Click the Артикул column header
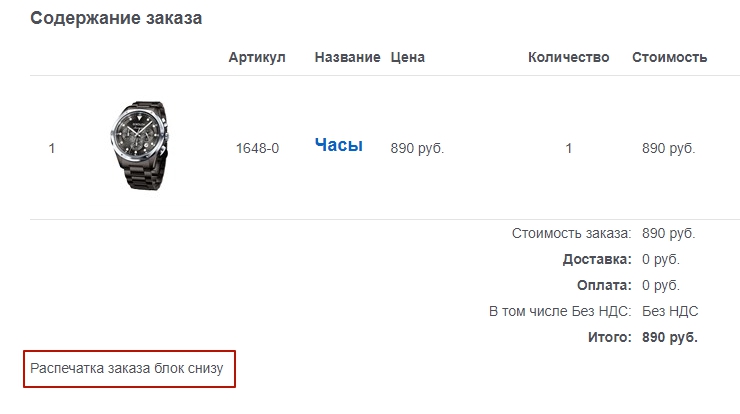The image size is (740, 414). point(257,57)
